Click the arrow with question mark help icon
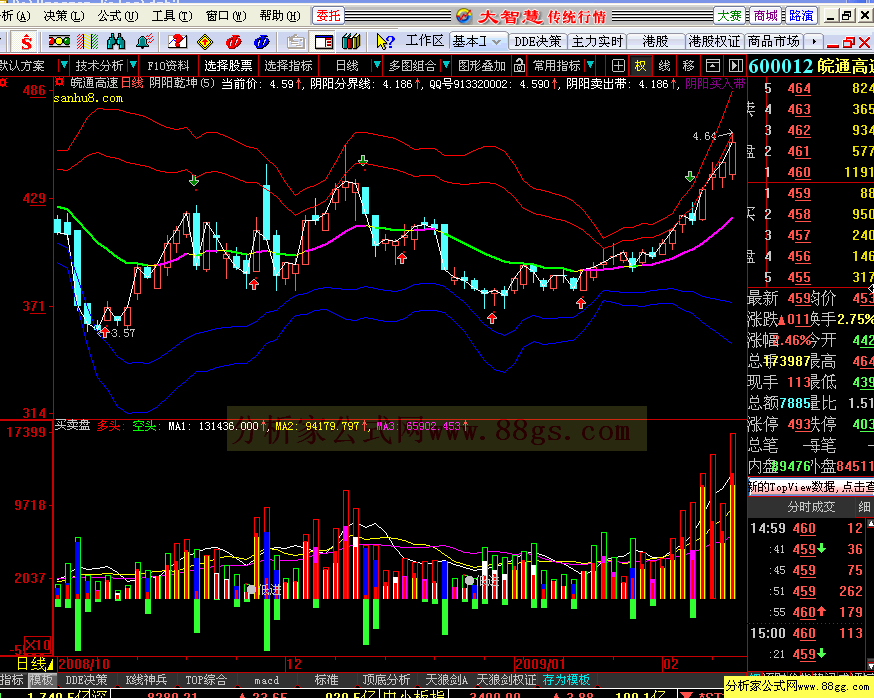 [385, 41]
